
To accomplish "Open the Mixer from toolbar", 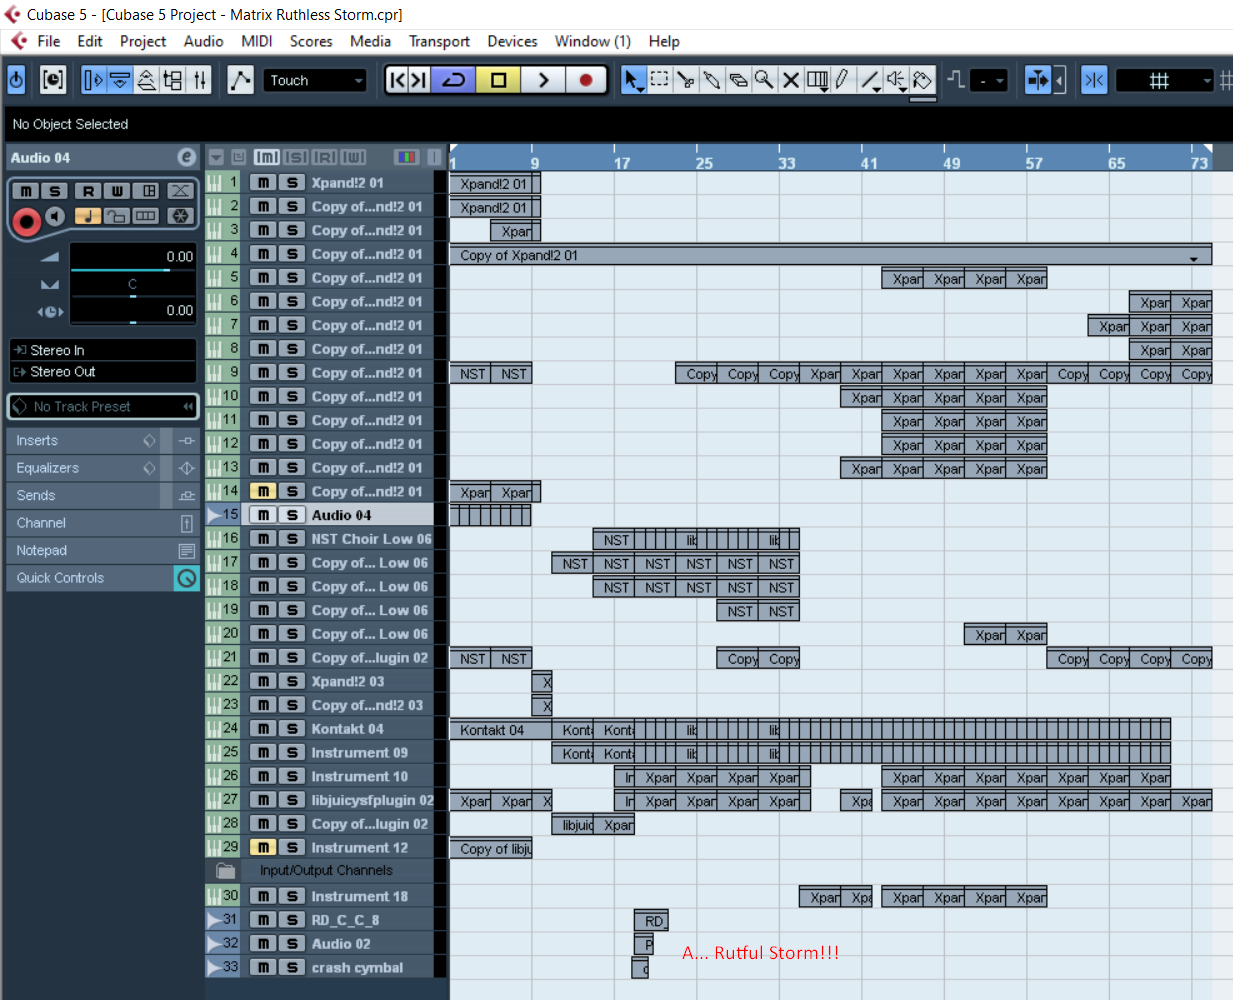I will [200, 80].
